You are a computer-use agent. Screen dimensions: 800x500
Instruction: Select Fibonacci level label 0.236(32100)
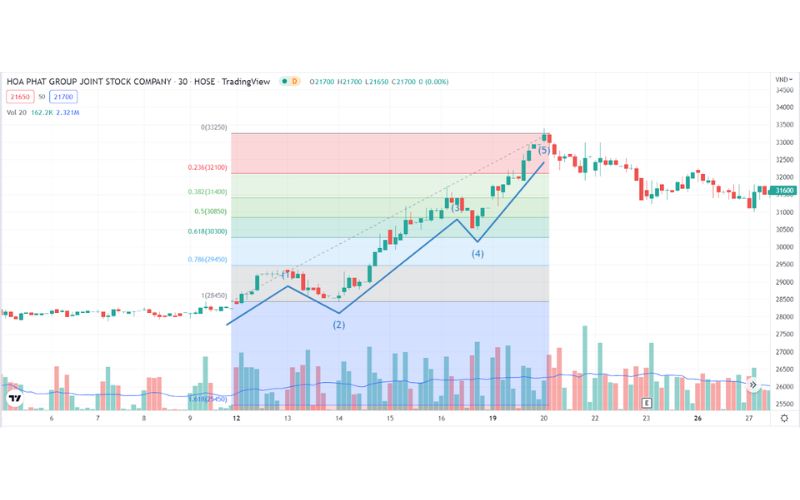pyautogui.click(x=207, y=167)
